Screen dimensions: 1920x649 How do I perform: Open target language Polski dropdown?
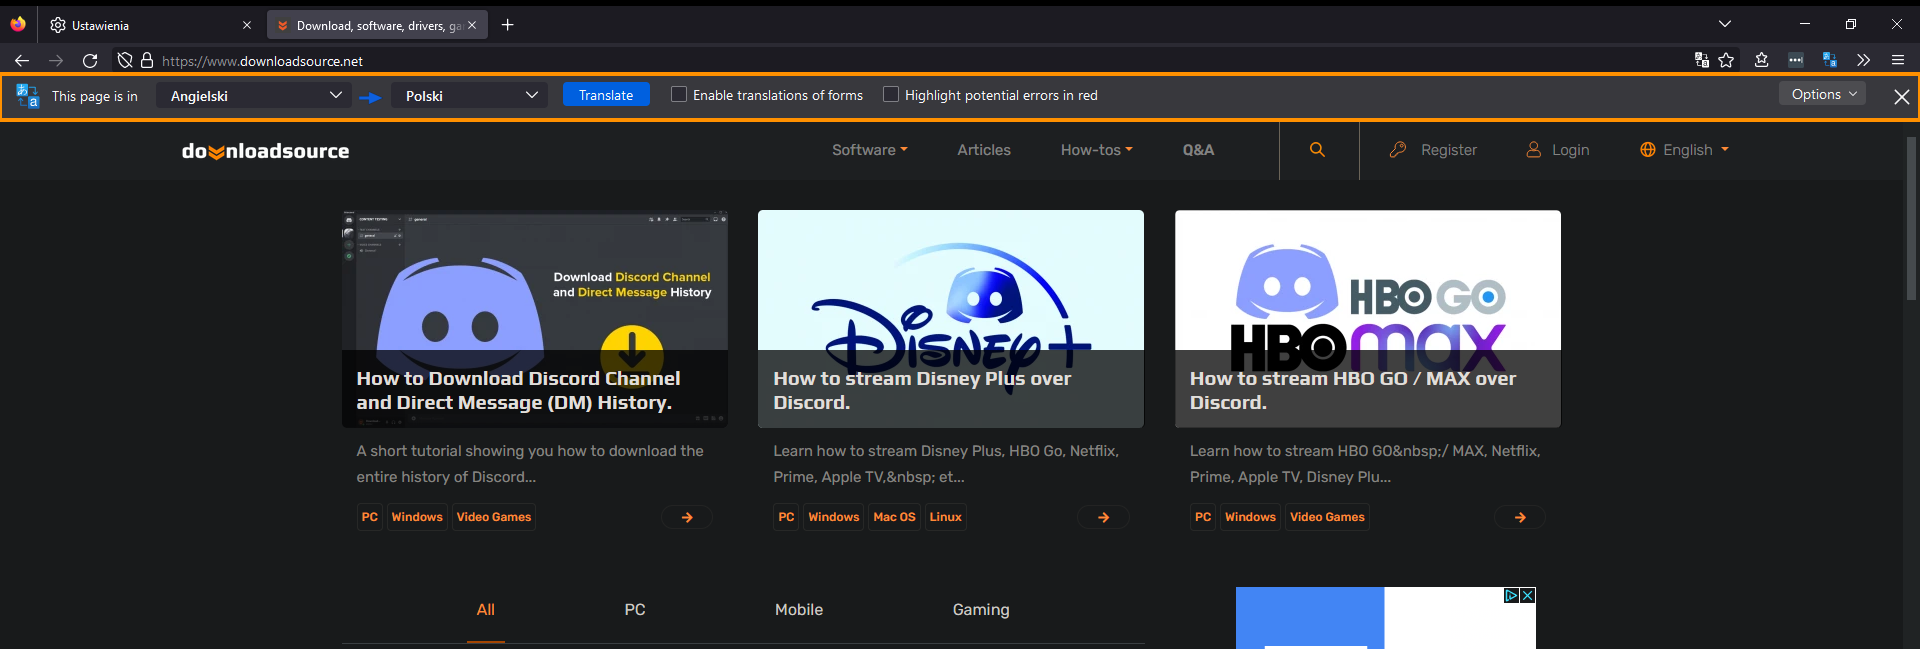coord(469,95)
